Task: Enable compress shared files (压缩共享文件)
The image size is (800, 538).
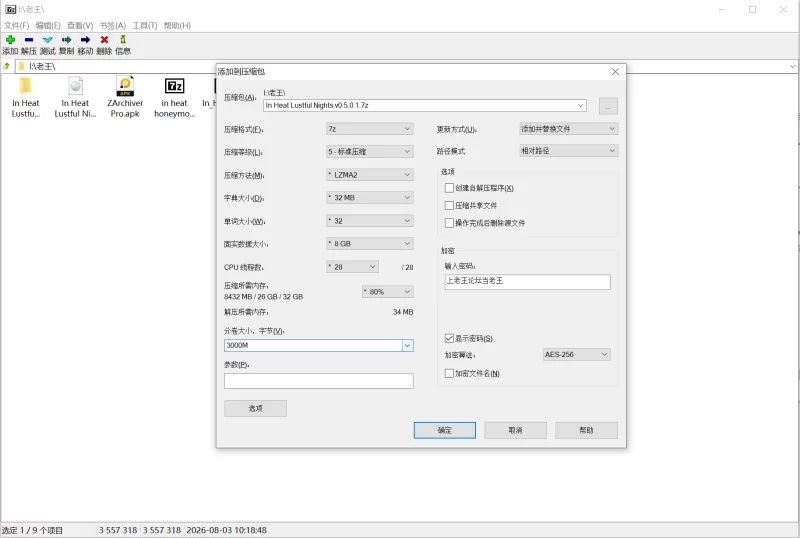Action: pyautogui.click(x=449, y=205)
